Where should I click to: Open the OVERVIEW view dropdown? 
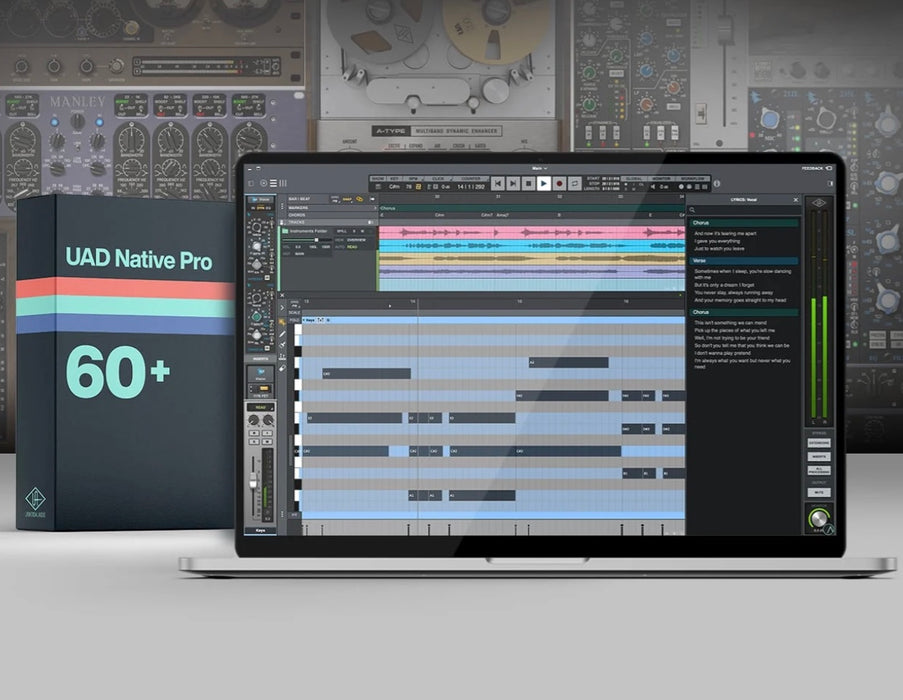coord(356,239)
